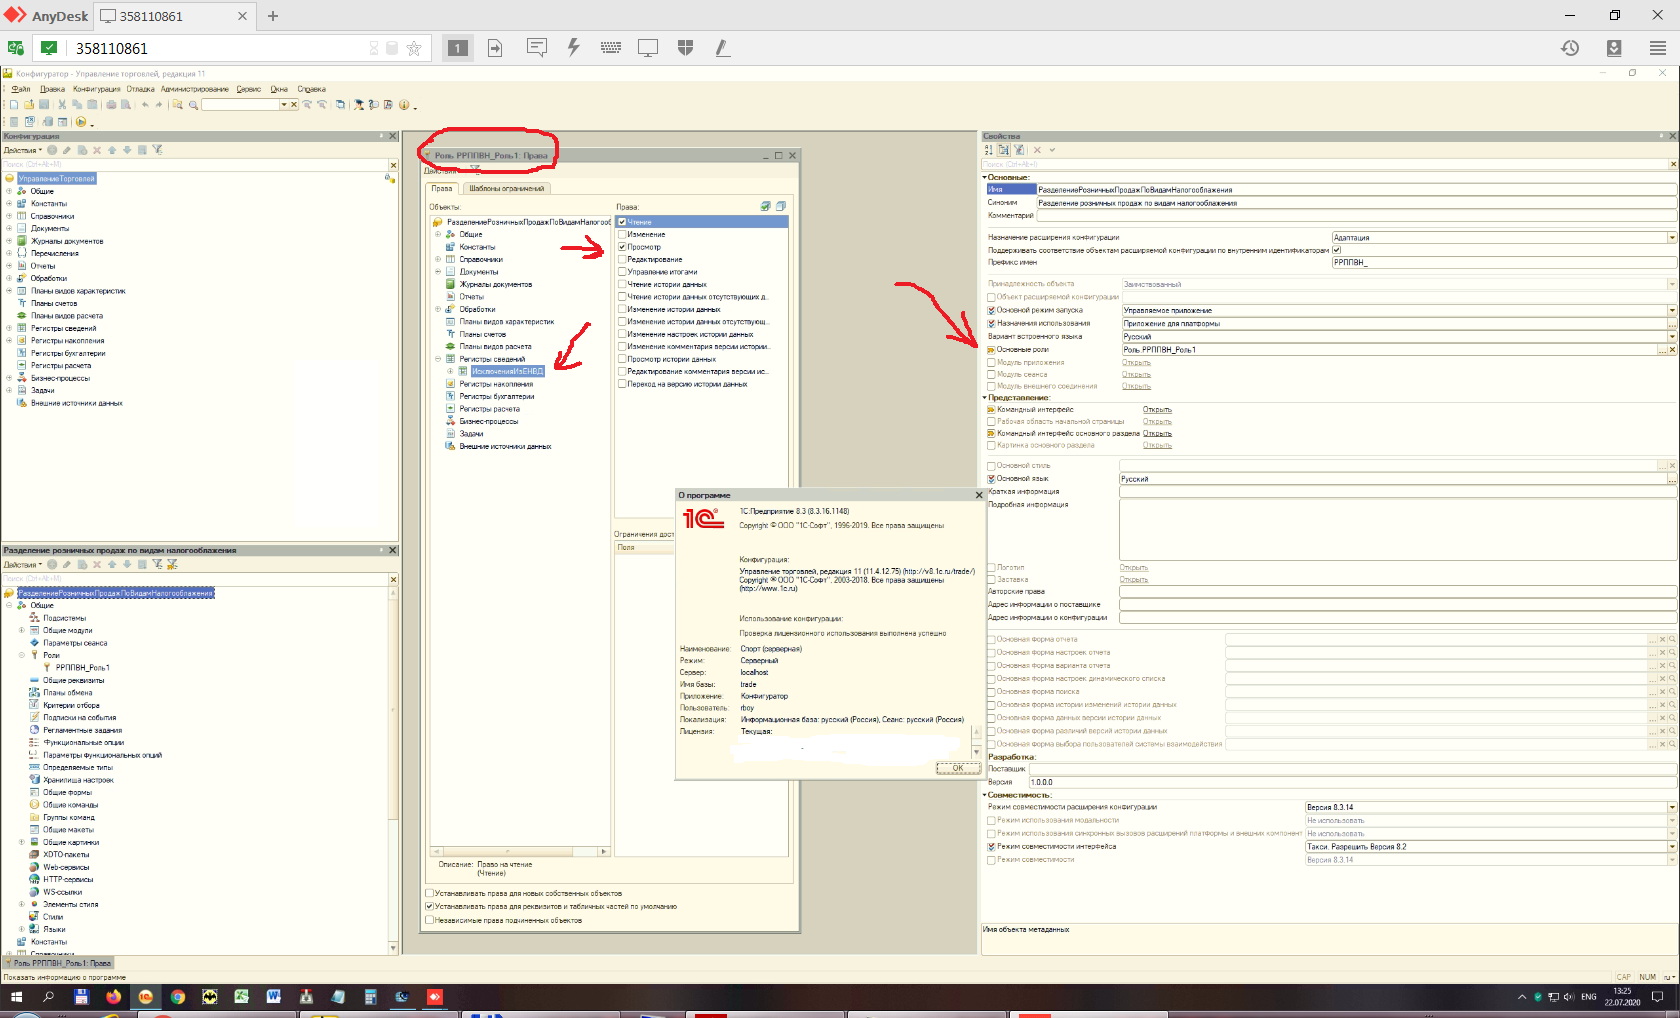Viewport: 1680px width, 1018px height.
Task: Click Cut scissors icon in Configurator toolbar
Action: point(62,104)
